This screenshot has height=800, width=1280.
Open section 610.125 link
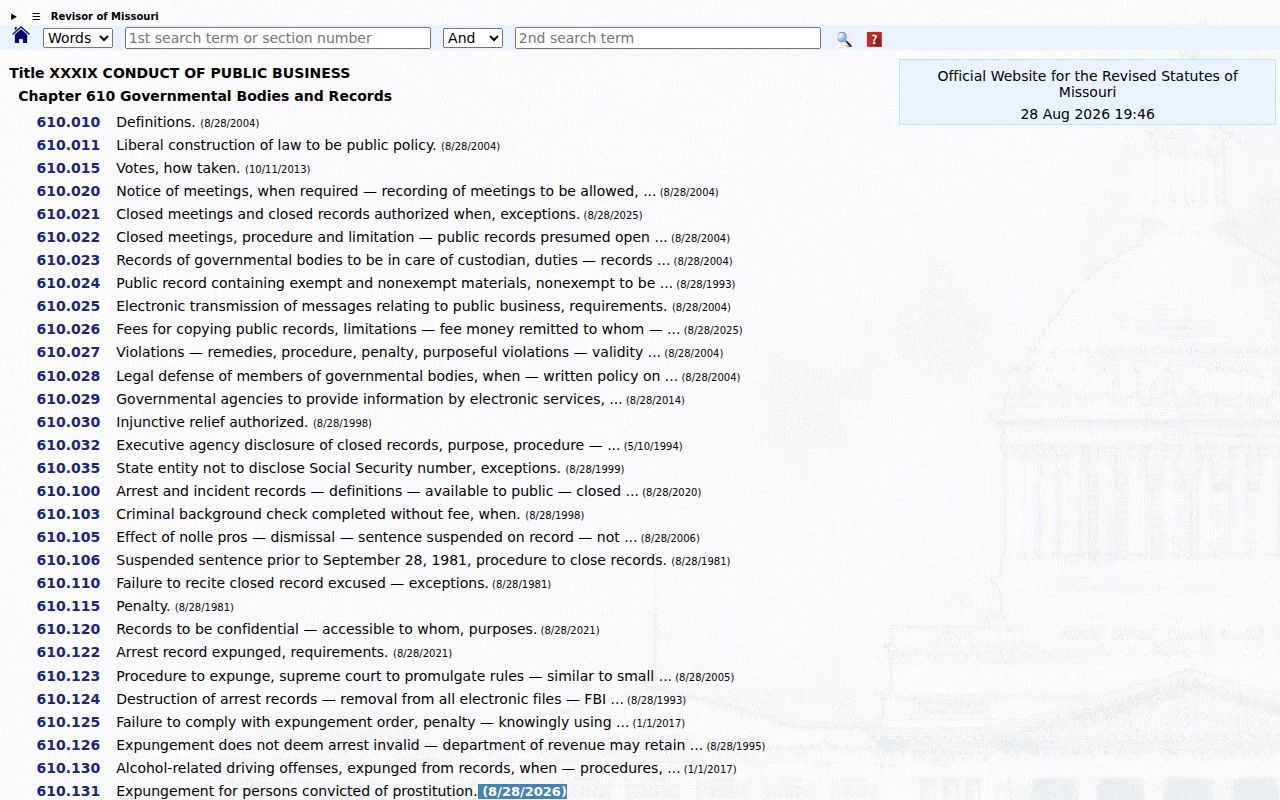(69, 722)
